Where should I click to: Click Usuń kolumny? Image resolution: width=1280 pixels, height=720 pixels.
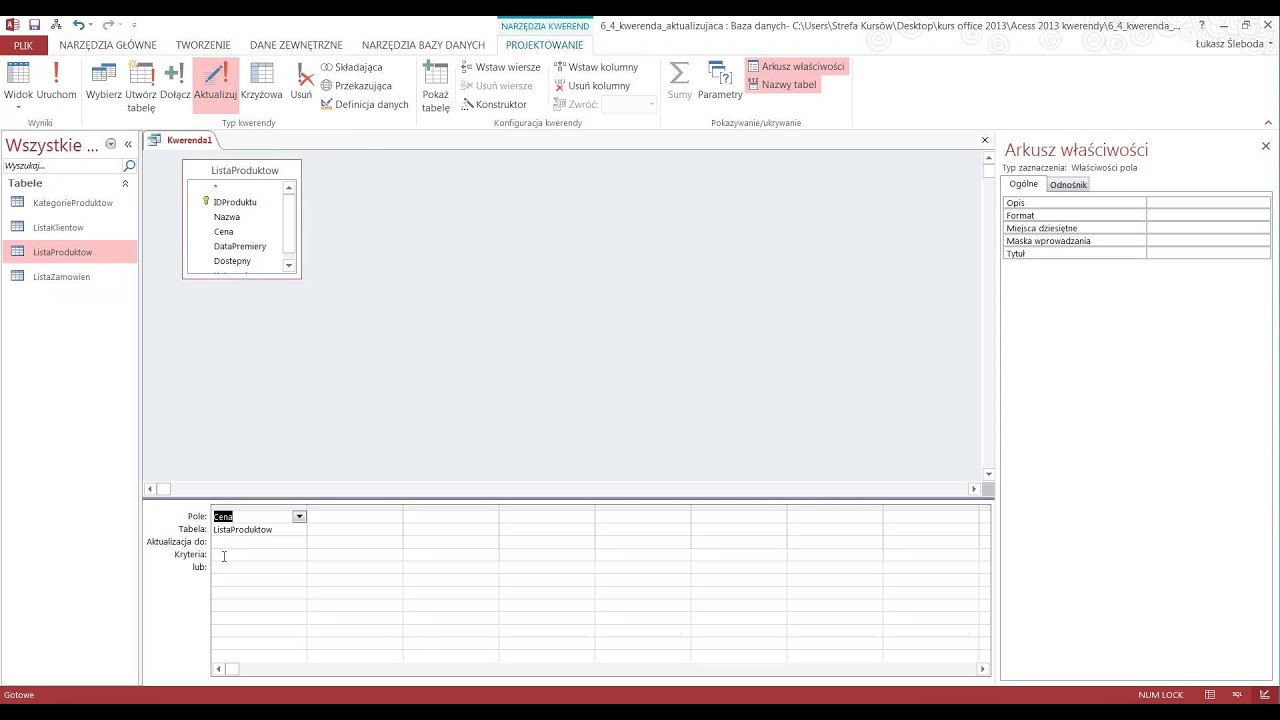[x=591, y=86]
